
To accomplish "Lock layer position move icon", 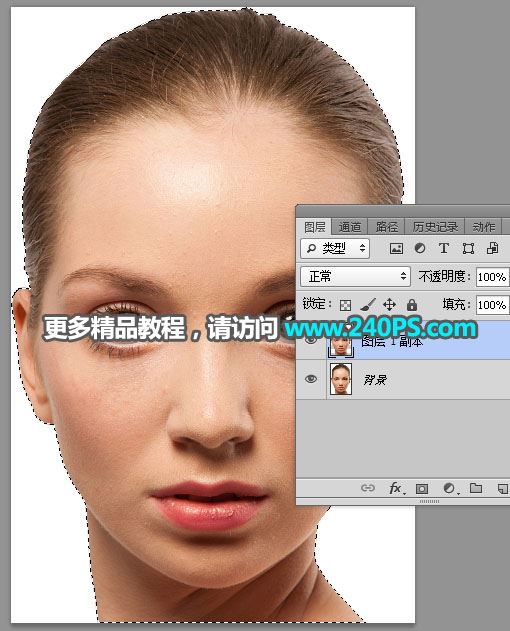I will pos(389,305).
